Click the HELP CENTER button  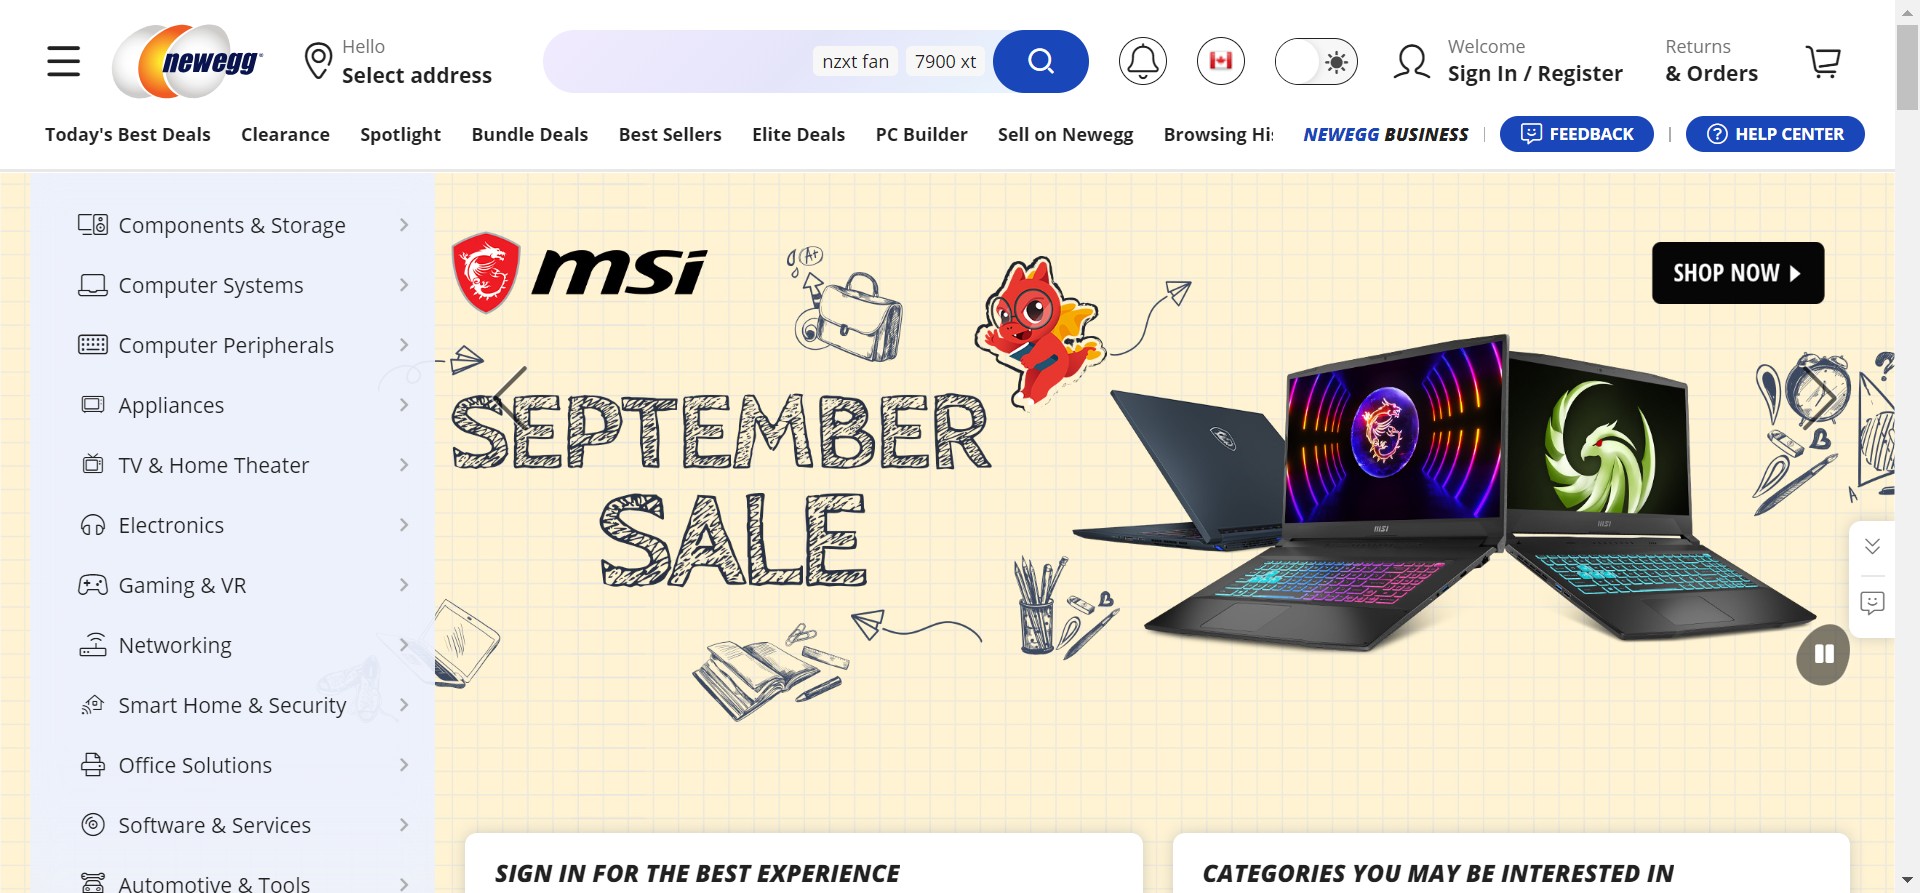[1775, 134]
